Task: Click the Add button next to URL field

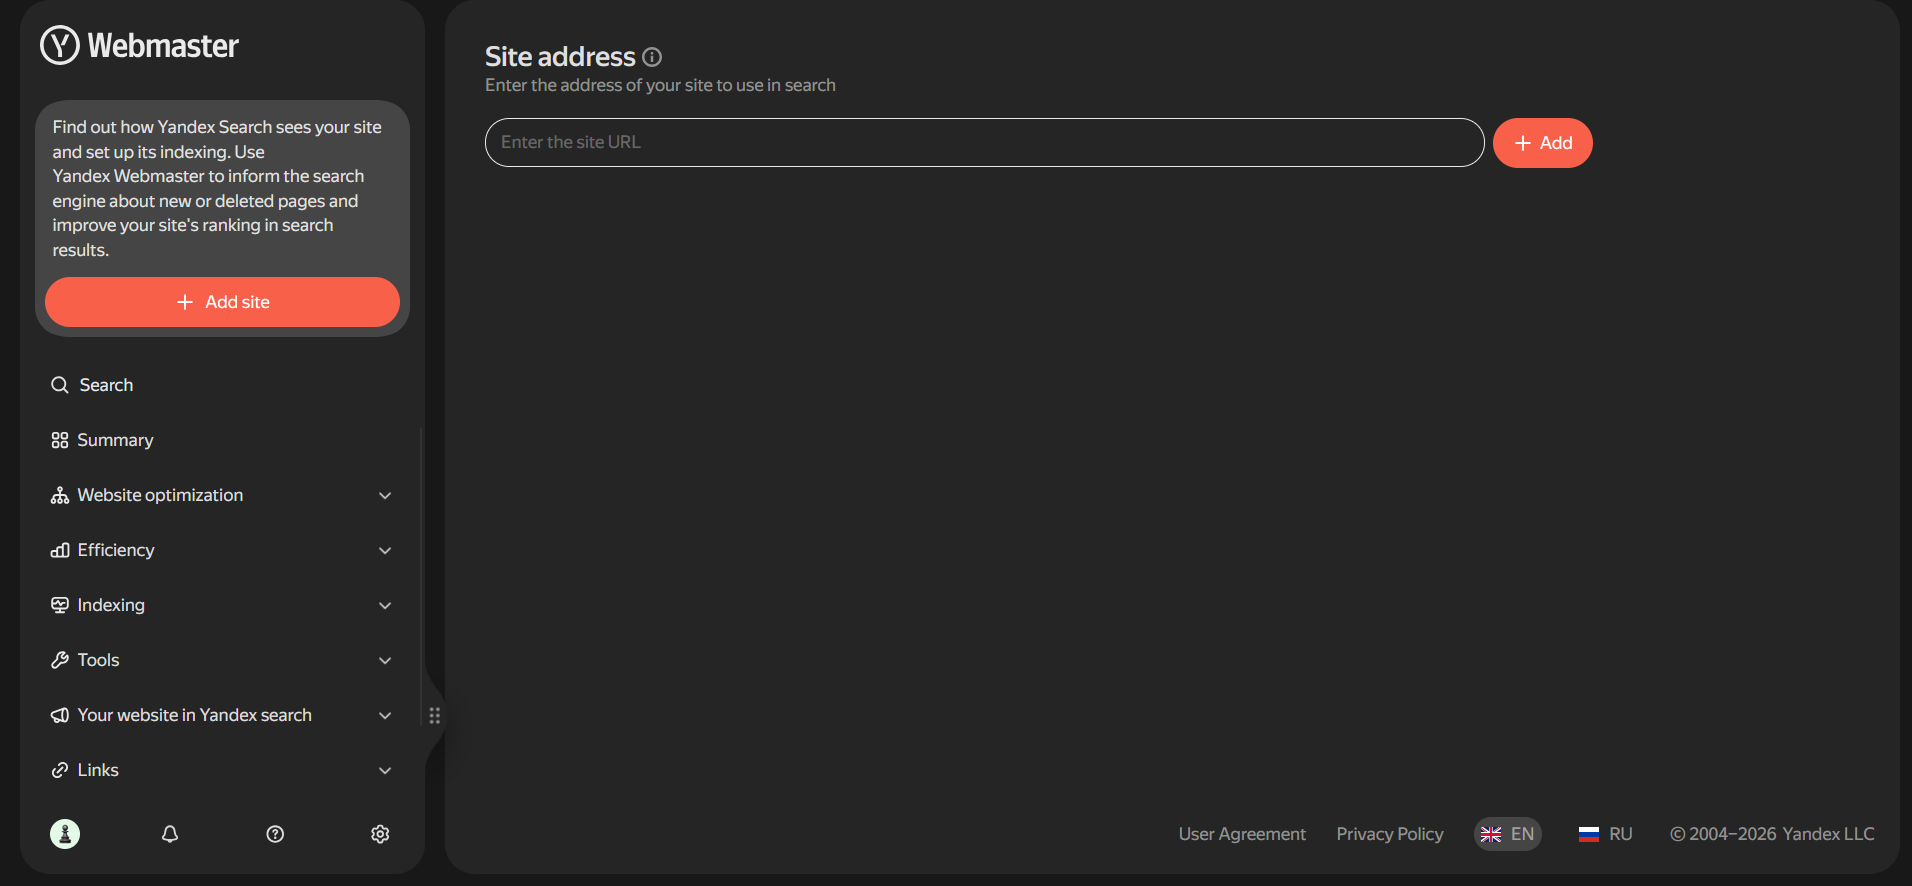Action: pyautogui.click(x=1543, y=143)
